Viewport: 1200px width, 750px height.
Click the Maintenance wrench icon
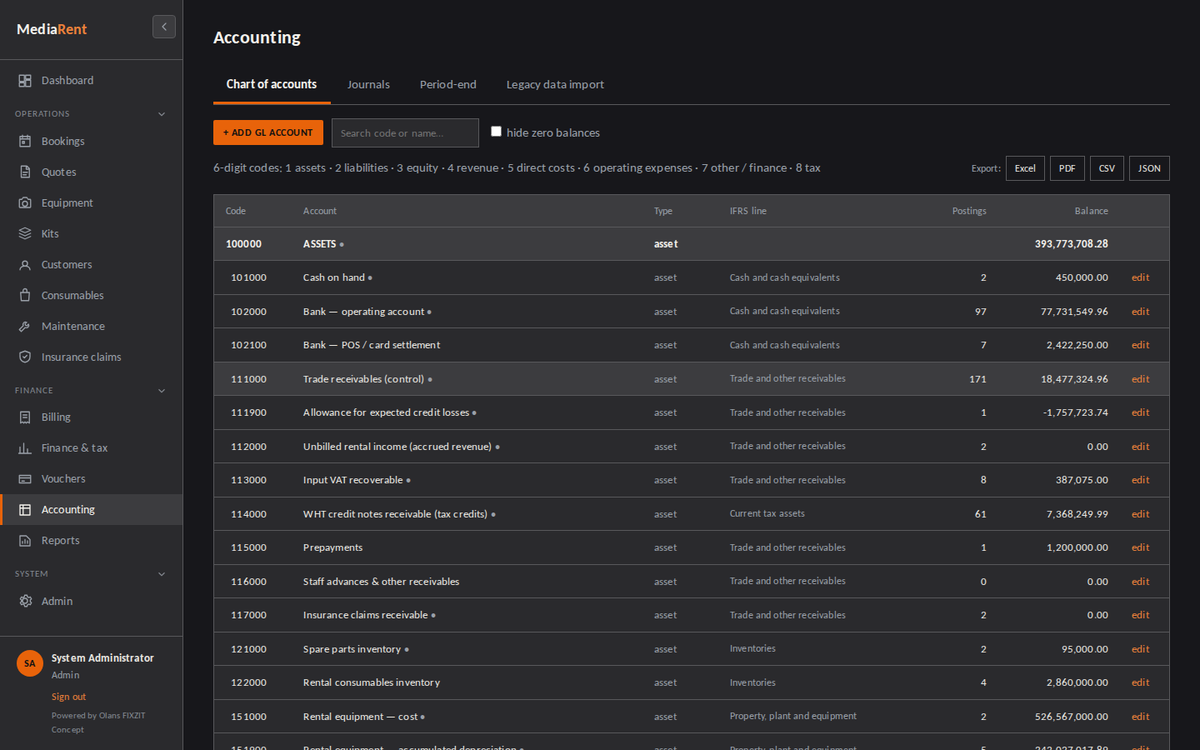pos(25,326)
